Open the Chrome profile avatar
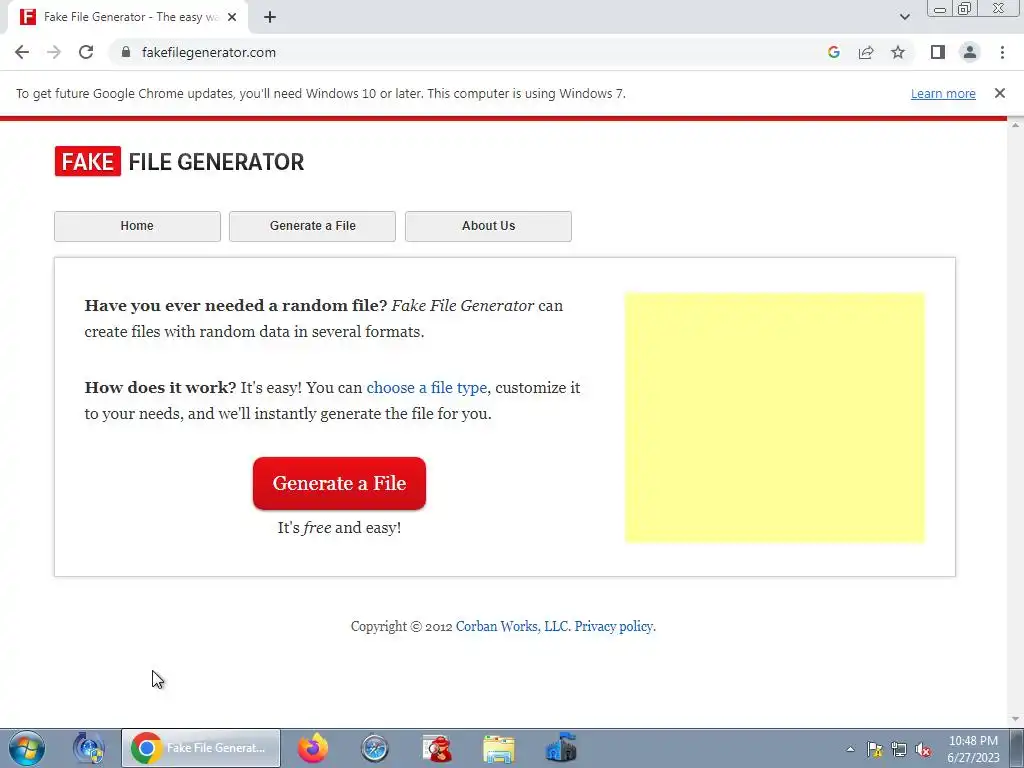The image size is (1024, 768). [970, 52]
